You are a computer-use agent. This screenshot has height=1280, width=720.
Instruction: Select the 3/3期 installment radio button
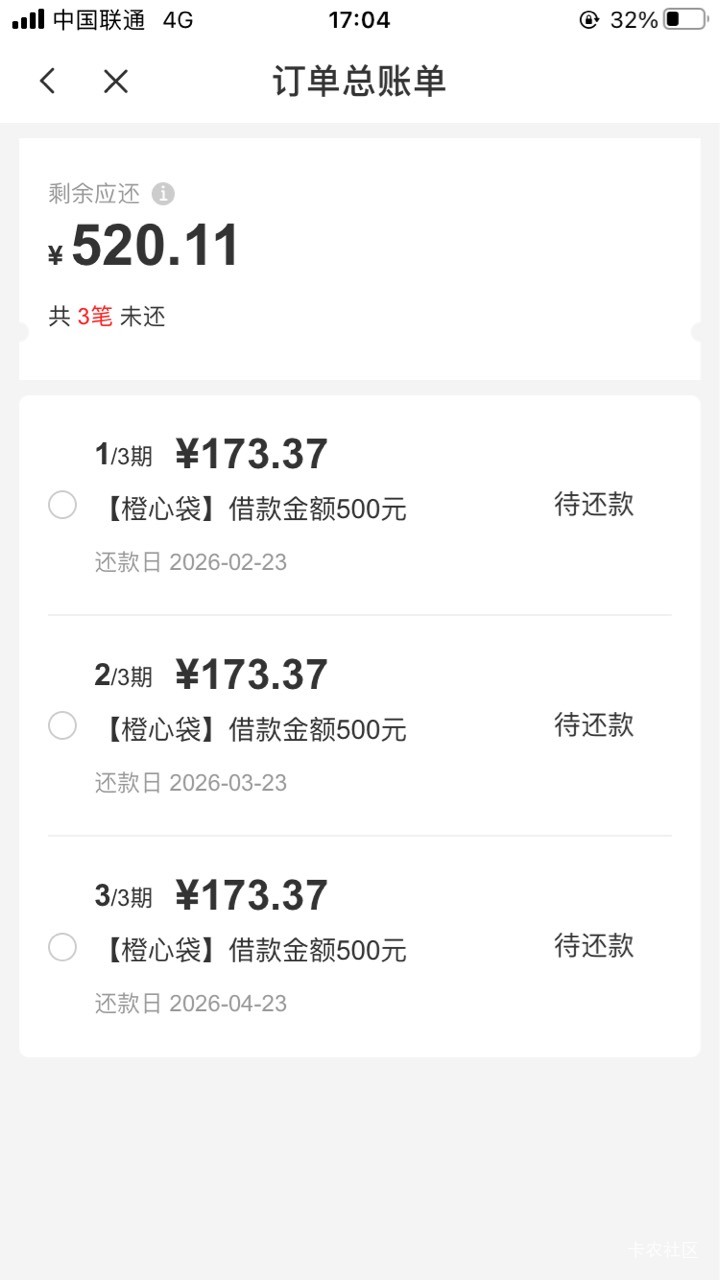[62, 947]
